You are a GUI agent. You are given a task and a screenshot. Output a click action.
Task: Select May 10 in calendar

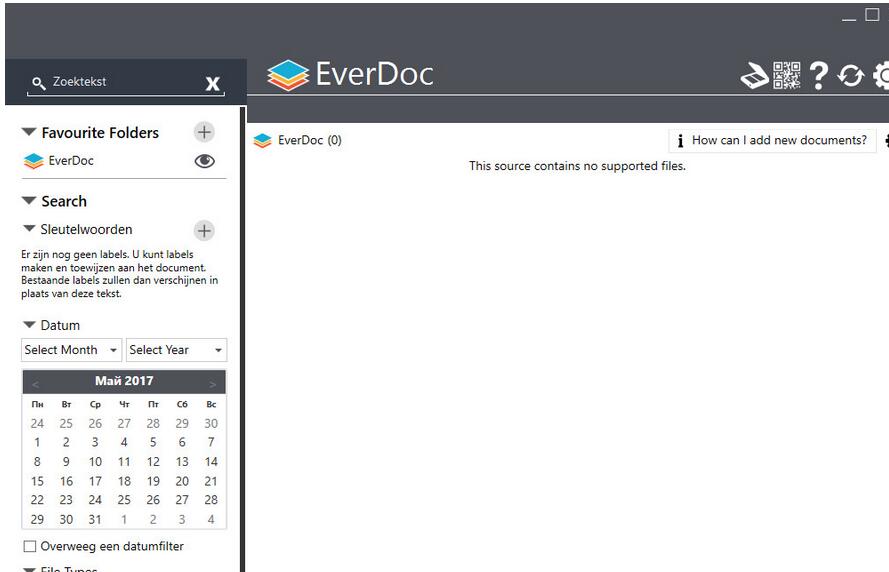pyautogui.click(x=95, y=461)
